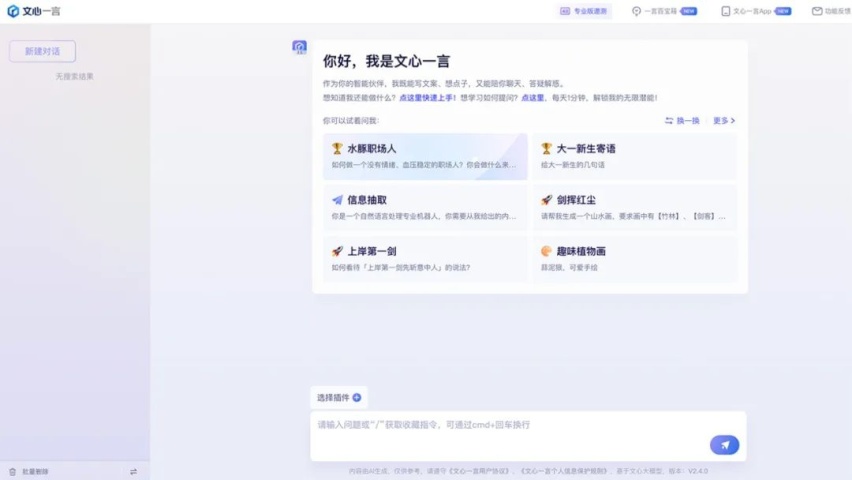Click the palette icon on 趣味植物画
Image resolution: width=852 pixels, height=480 pixels.
pos(547,251)
